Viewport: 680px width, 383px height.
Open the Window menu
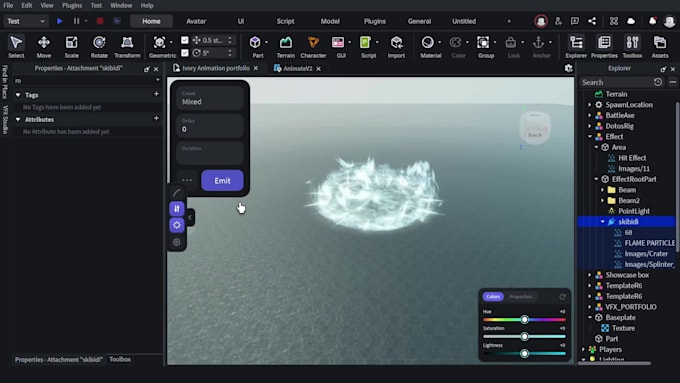[121, 5]
